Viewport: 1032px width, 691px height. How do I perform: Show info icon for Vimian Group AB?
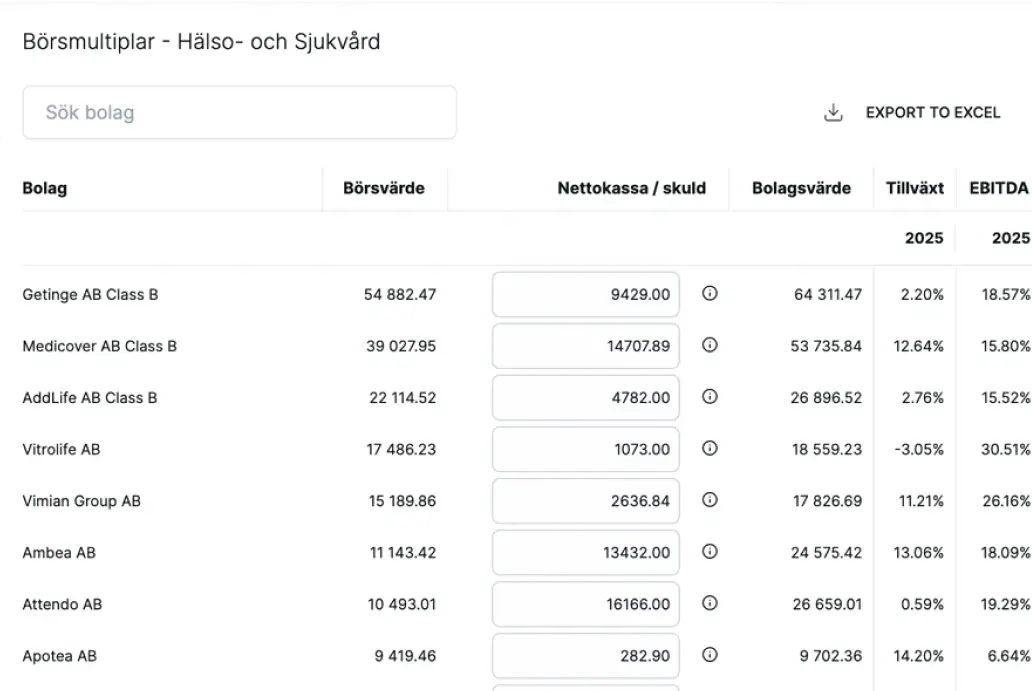coord(710,500)
